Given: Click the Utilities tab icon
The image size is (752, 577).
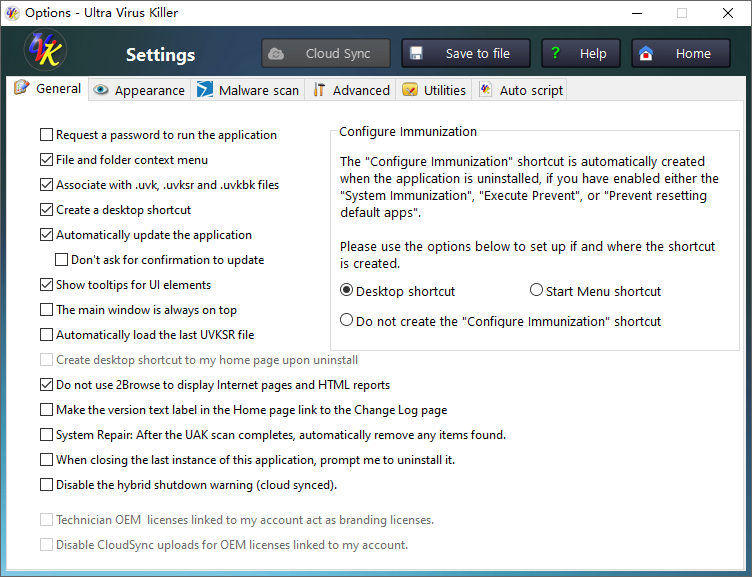Looking at the screenshot, I should coord(410,90).
